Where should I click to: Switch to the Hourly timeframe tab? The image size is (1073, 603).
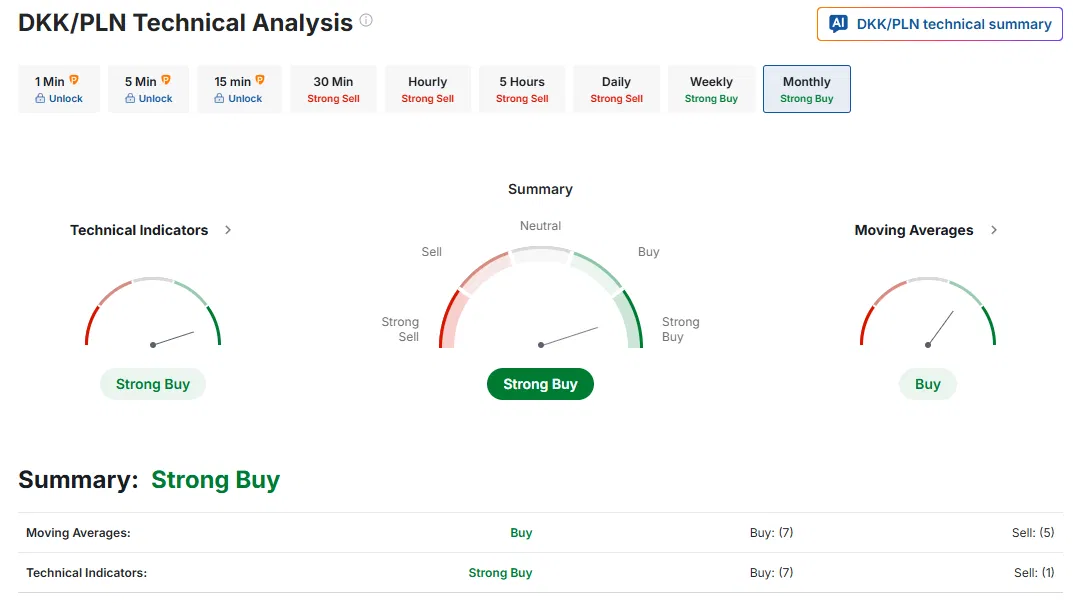(x=428, y=89)
